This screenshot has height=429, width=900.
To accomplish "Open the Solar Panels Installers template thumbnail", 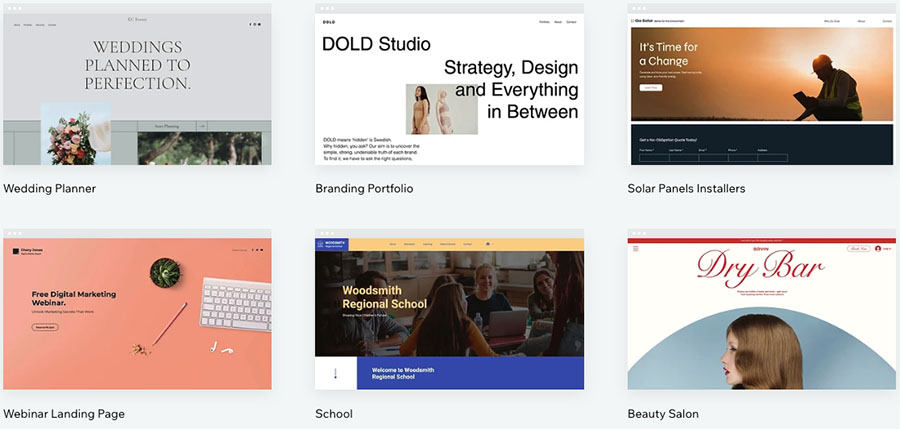I will point(762,84).
